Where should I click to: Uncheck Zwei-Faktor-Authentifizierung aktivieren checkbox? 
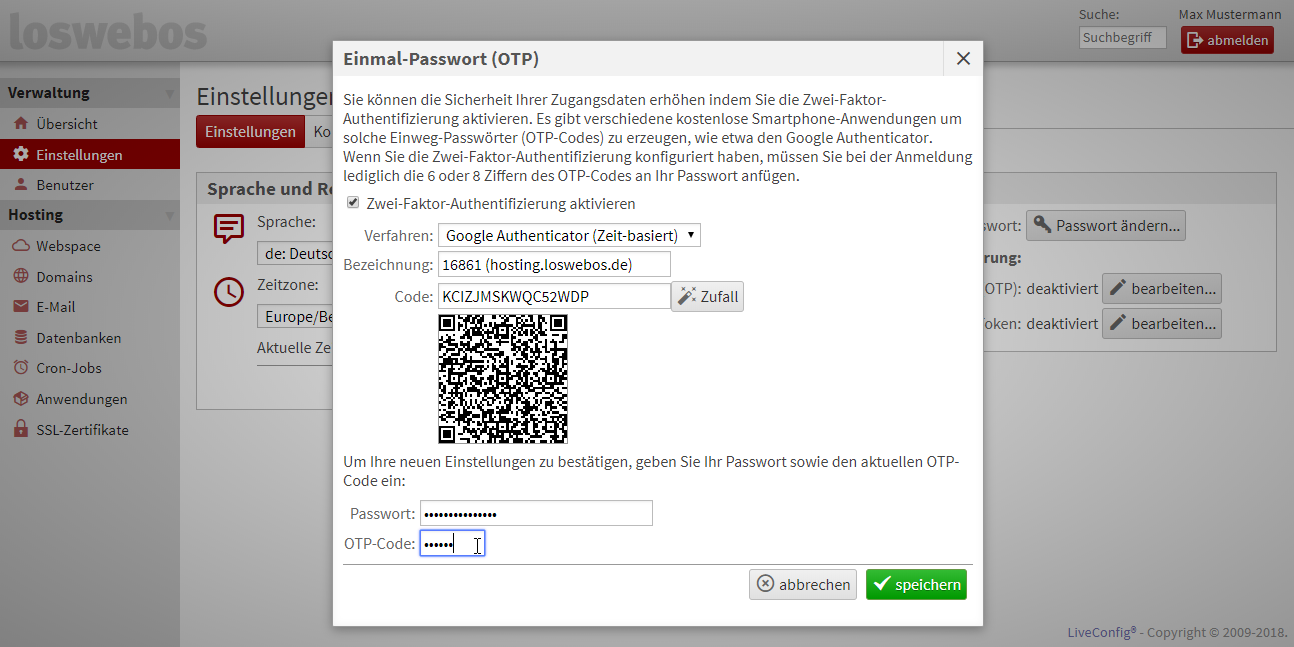pyautogui.click(x=353, y=203)
